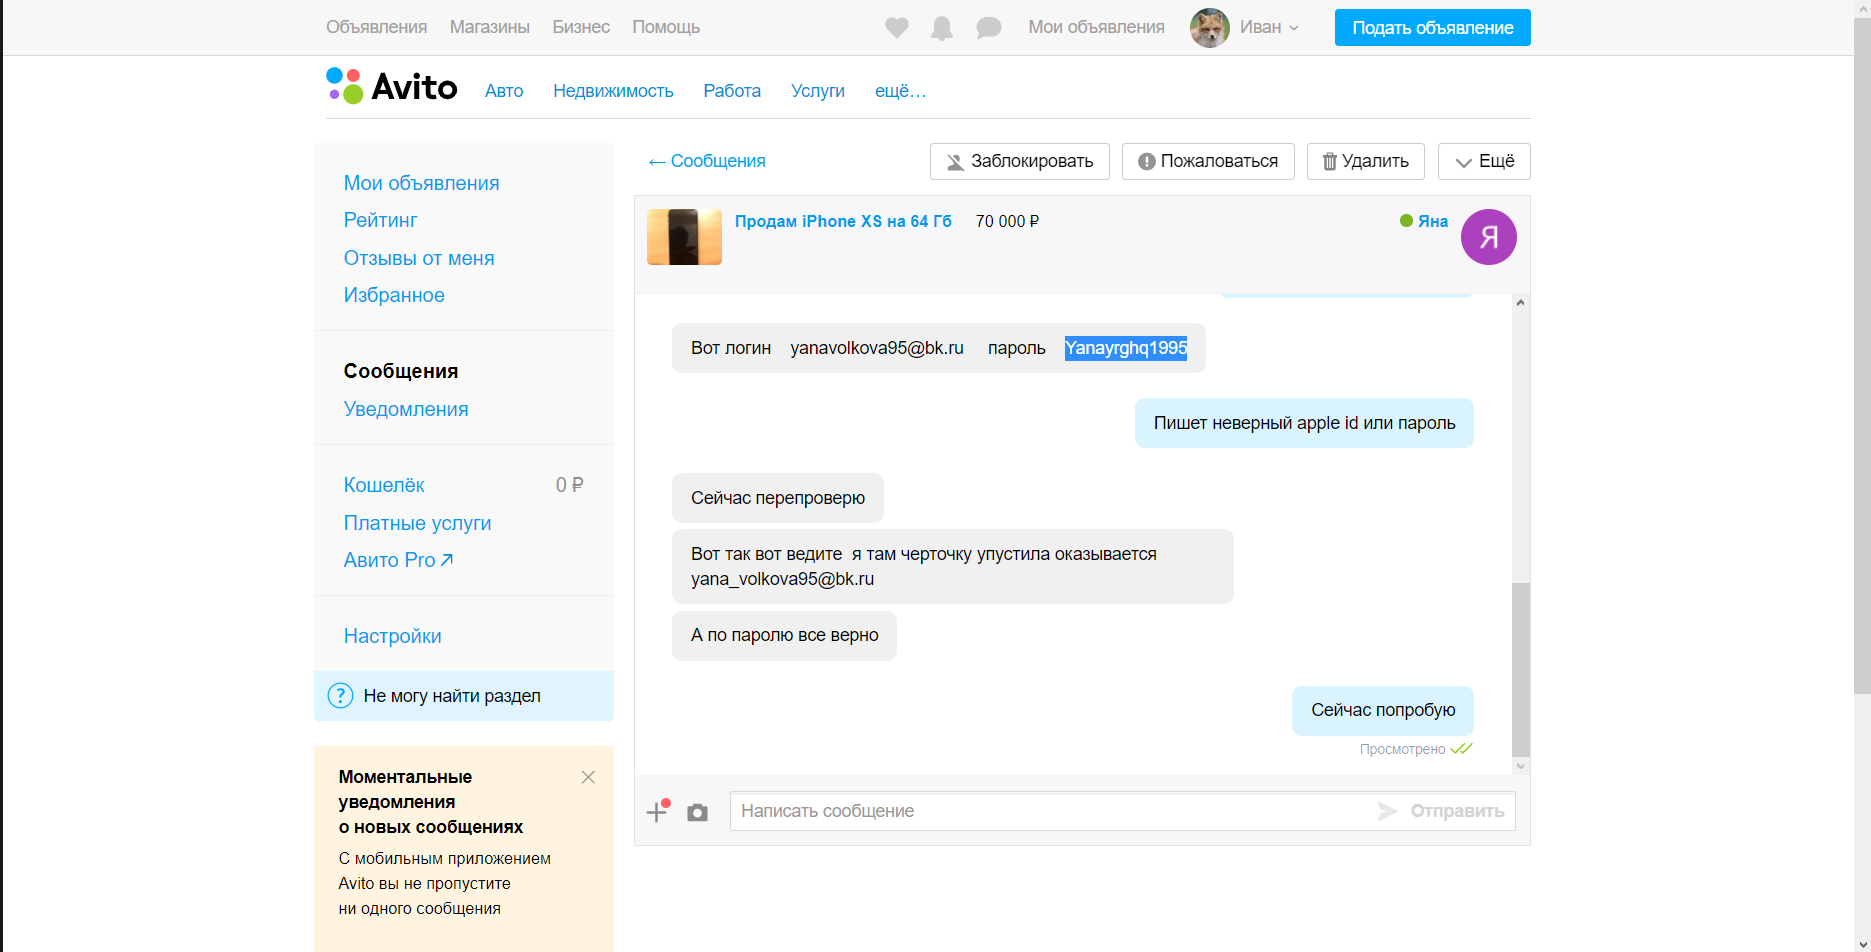Expand the Иван account dropdown
Image resolution: width=1871 pixels, height=952 pixels.
[x=1270, y=28]
